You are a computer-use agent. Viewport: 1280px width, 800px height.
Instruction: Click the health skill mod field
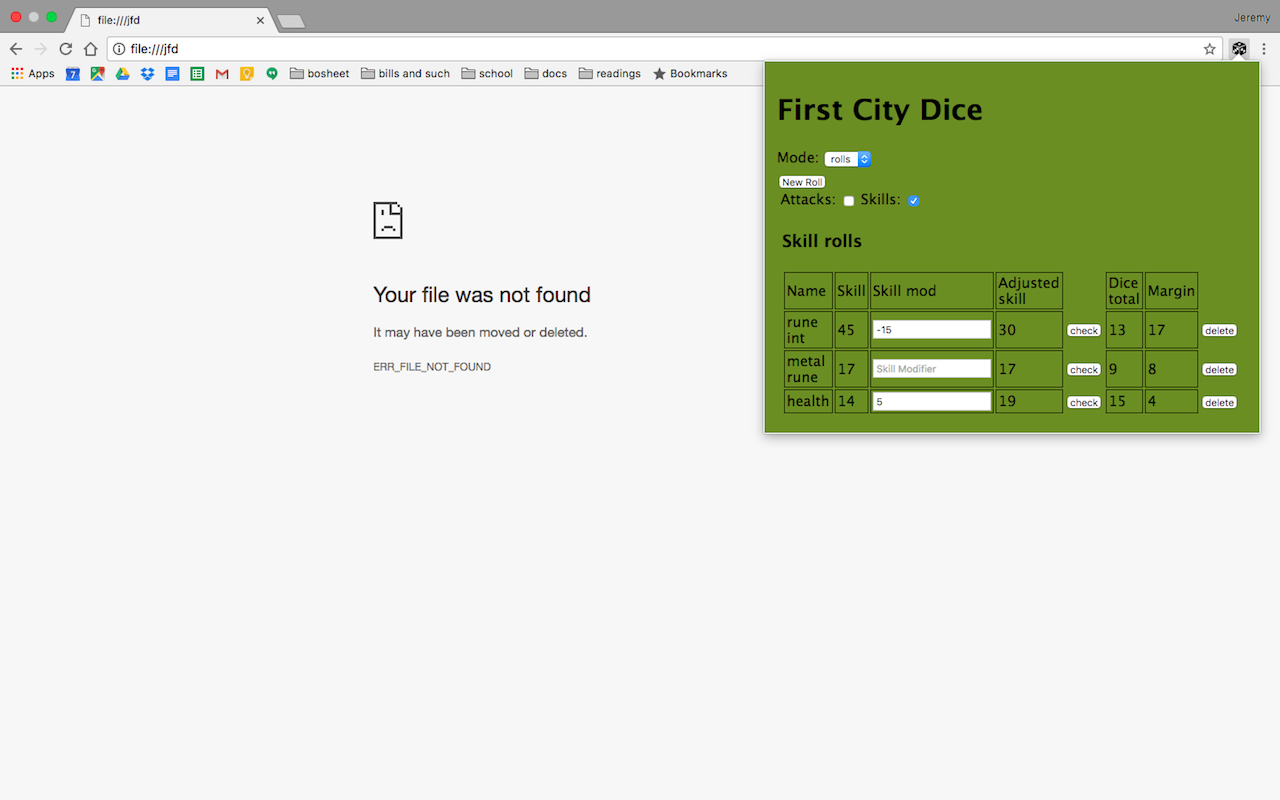(x=932, y=402)
